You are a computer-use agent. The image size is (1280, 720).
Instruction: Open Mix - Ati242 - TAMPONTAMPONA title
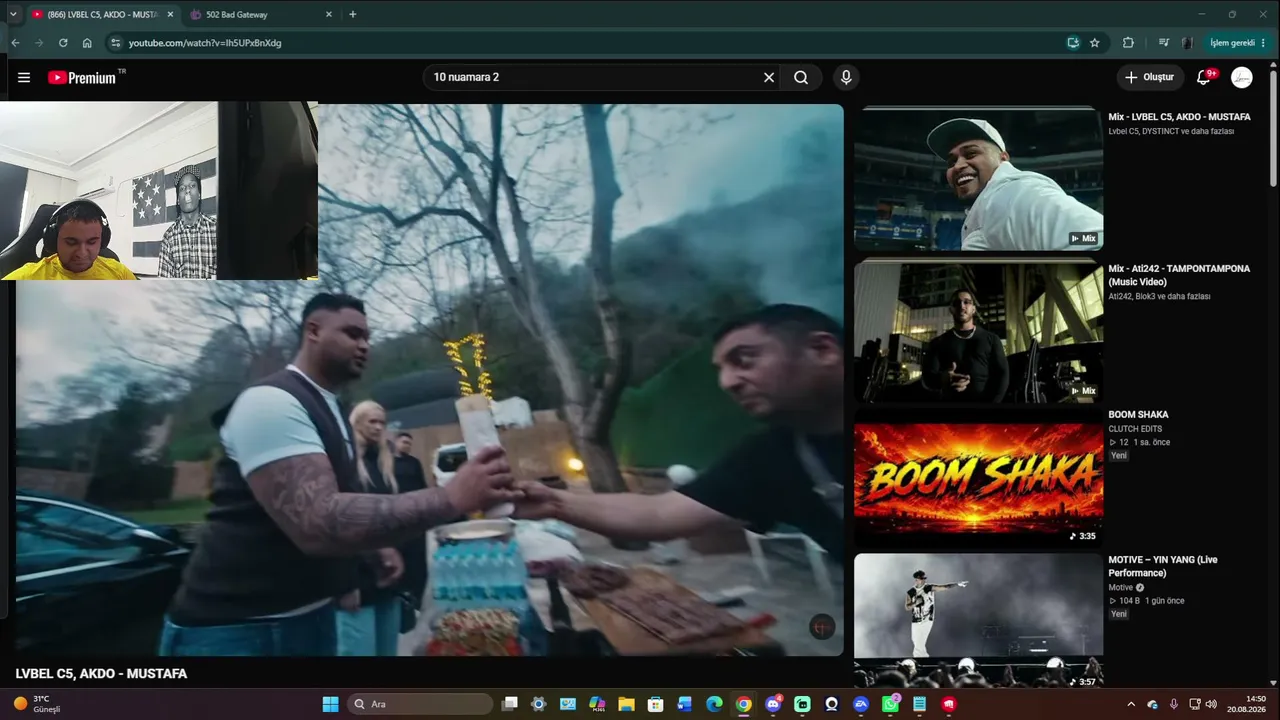click(1179, 275)
